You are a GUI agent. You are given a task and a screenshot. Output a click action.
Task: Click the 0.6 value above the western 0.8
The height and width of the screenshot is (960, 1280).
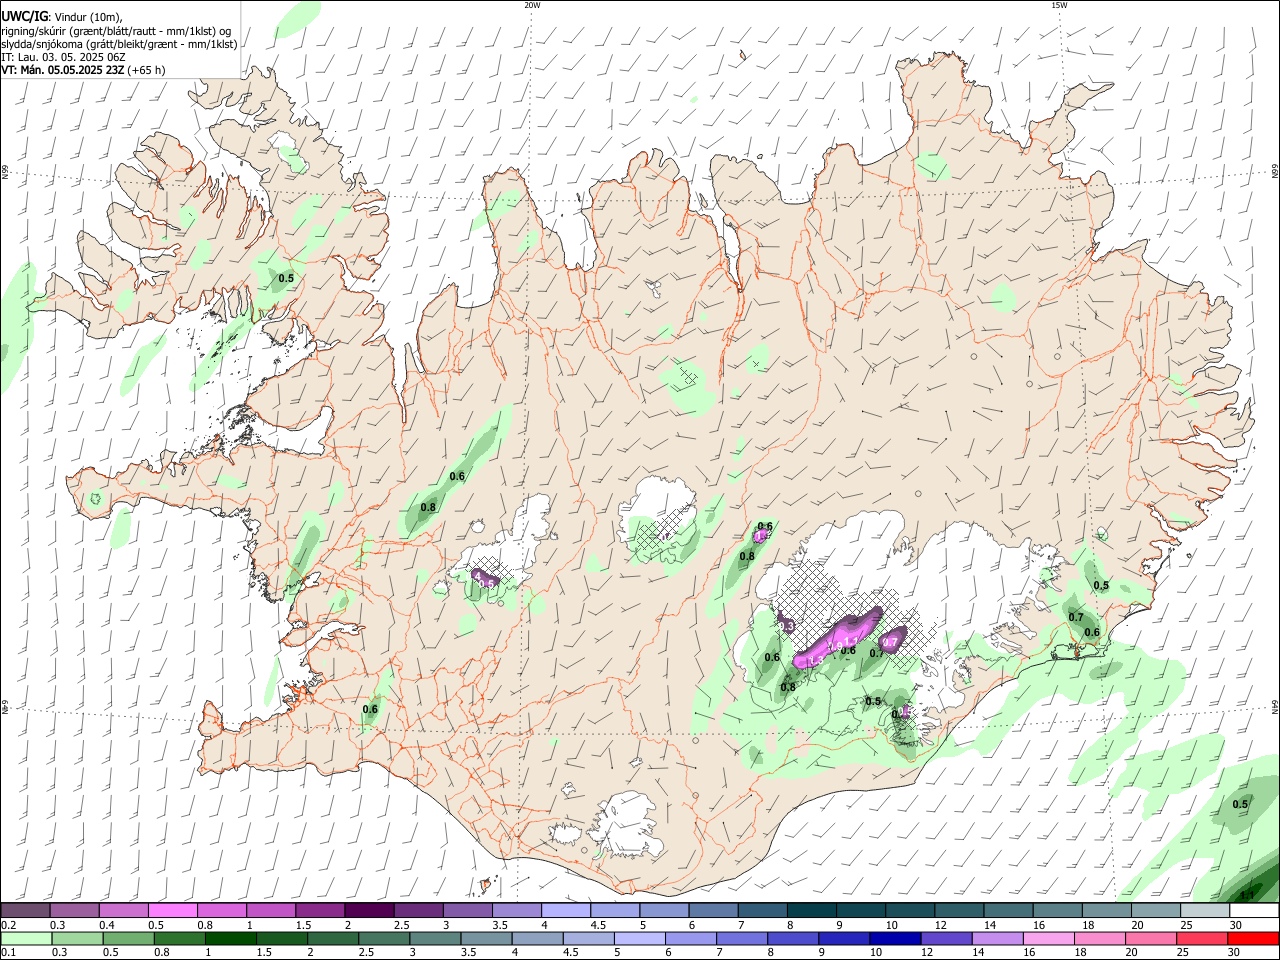pos(457,476)
